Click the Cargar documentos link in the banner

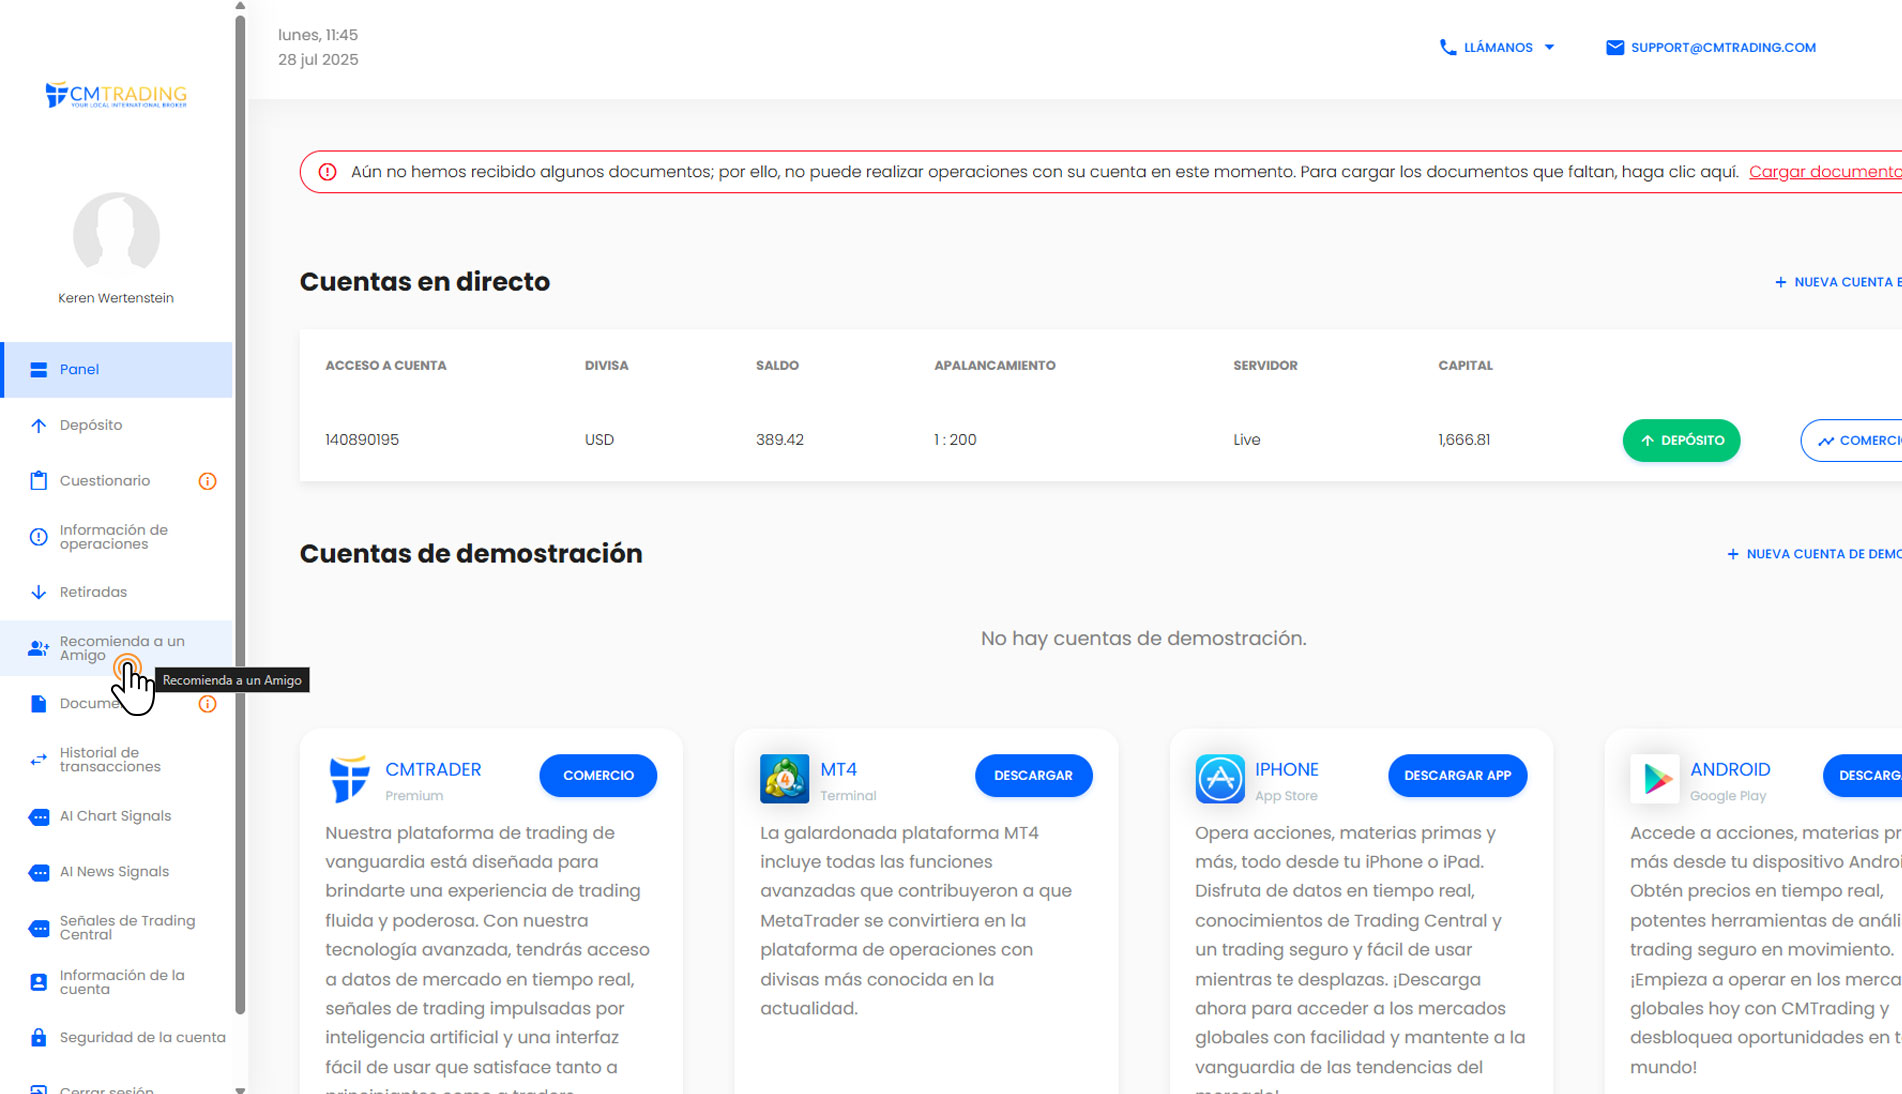1825,172
